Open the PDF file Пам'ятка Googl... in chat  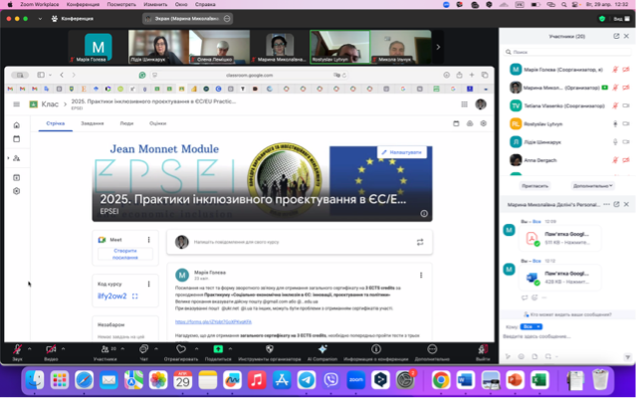click(x=559, y=238)
